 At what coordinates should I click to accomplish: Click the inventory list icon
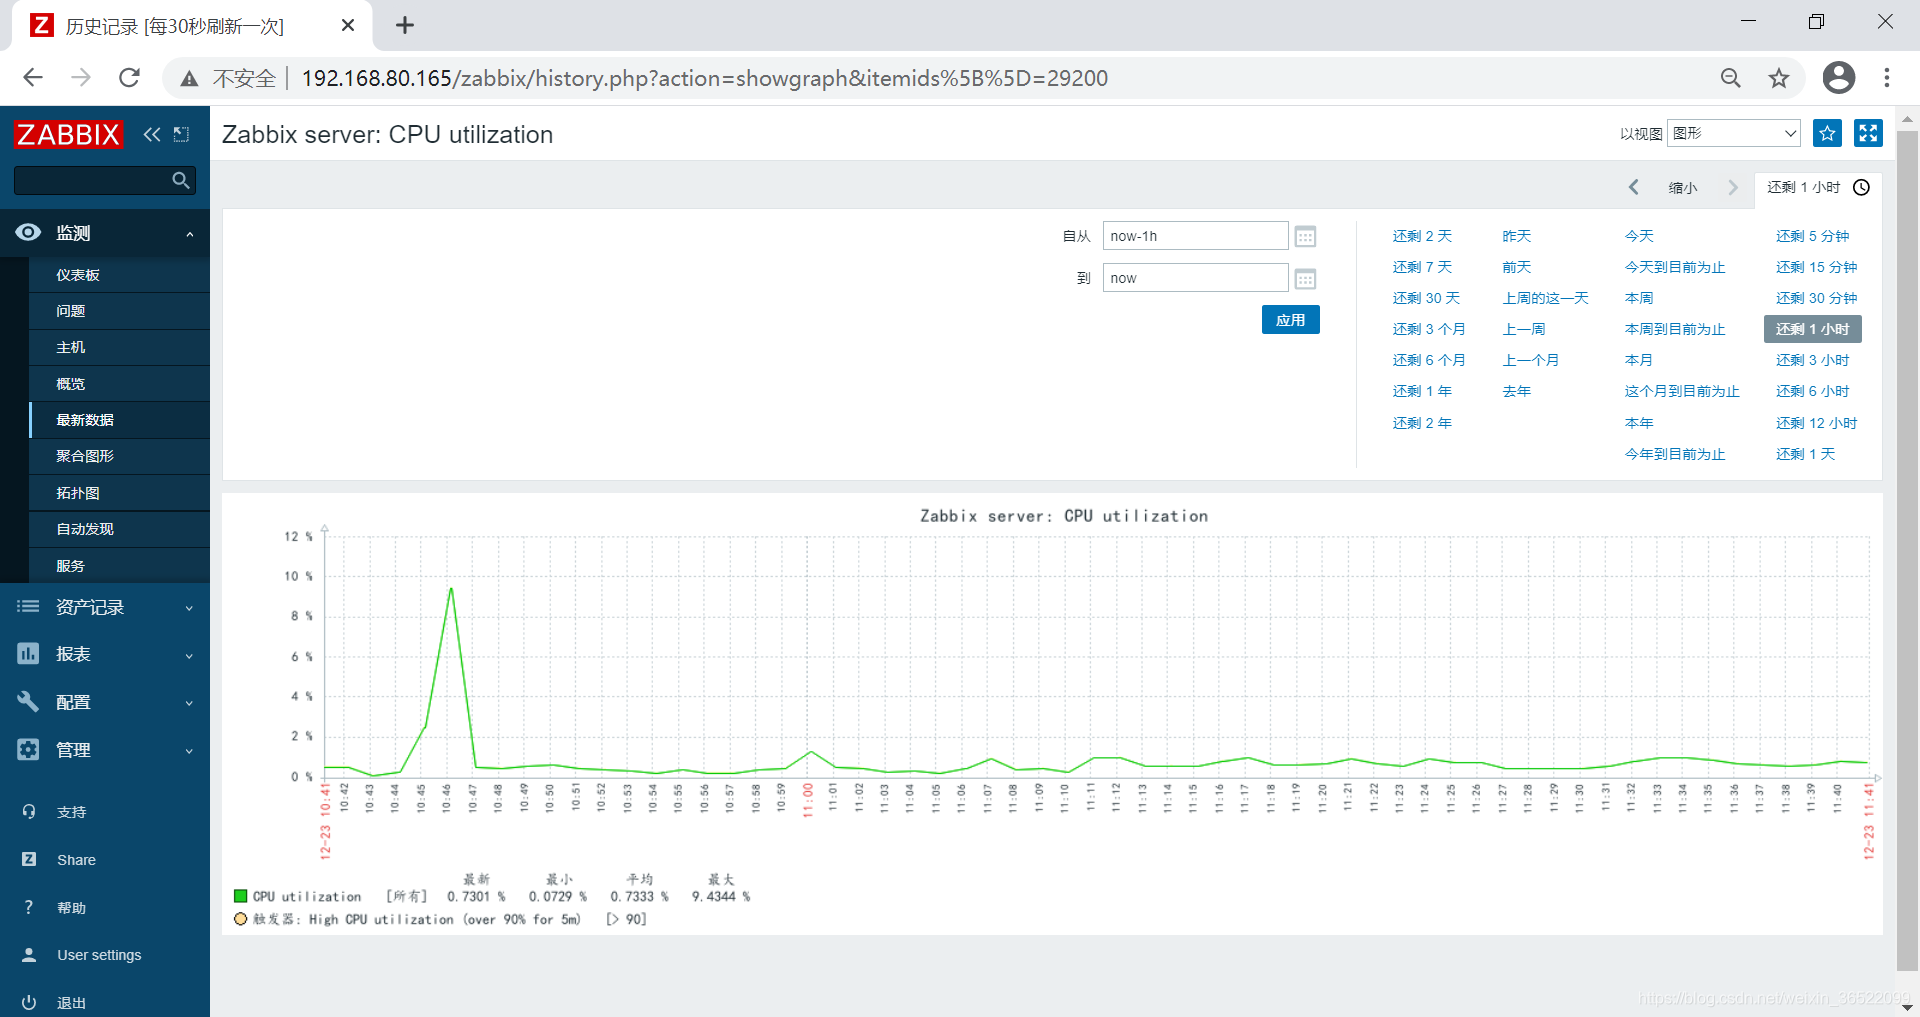28,606
